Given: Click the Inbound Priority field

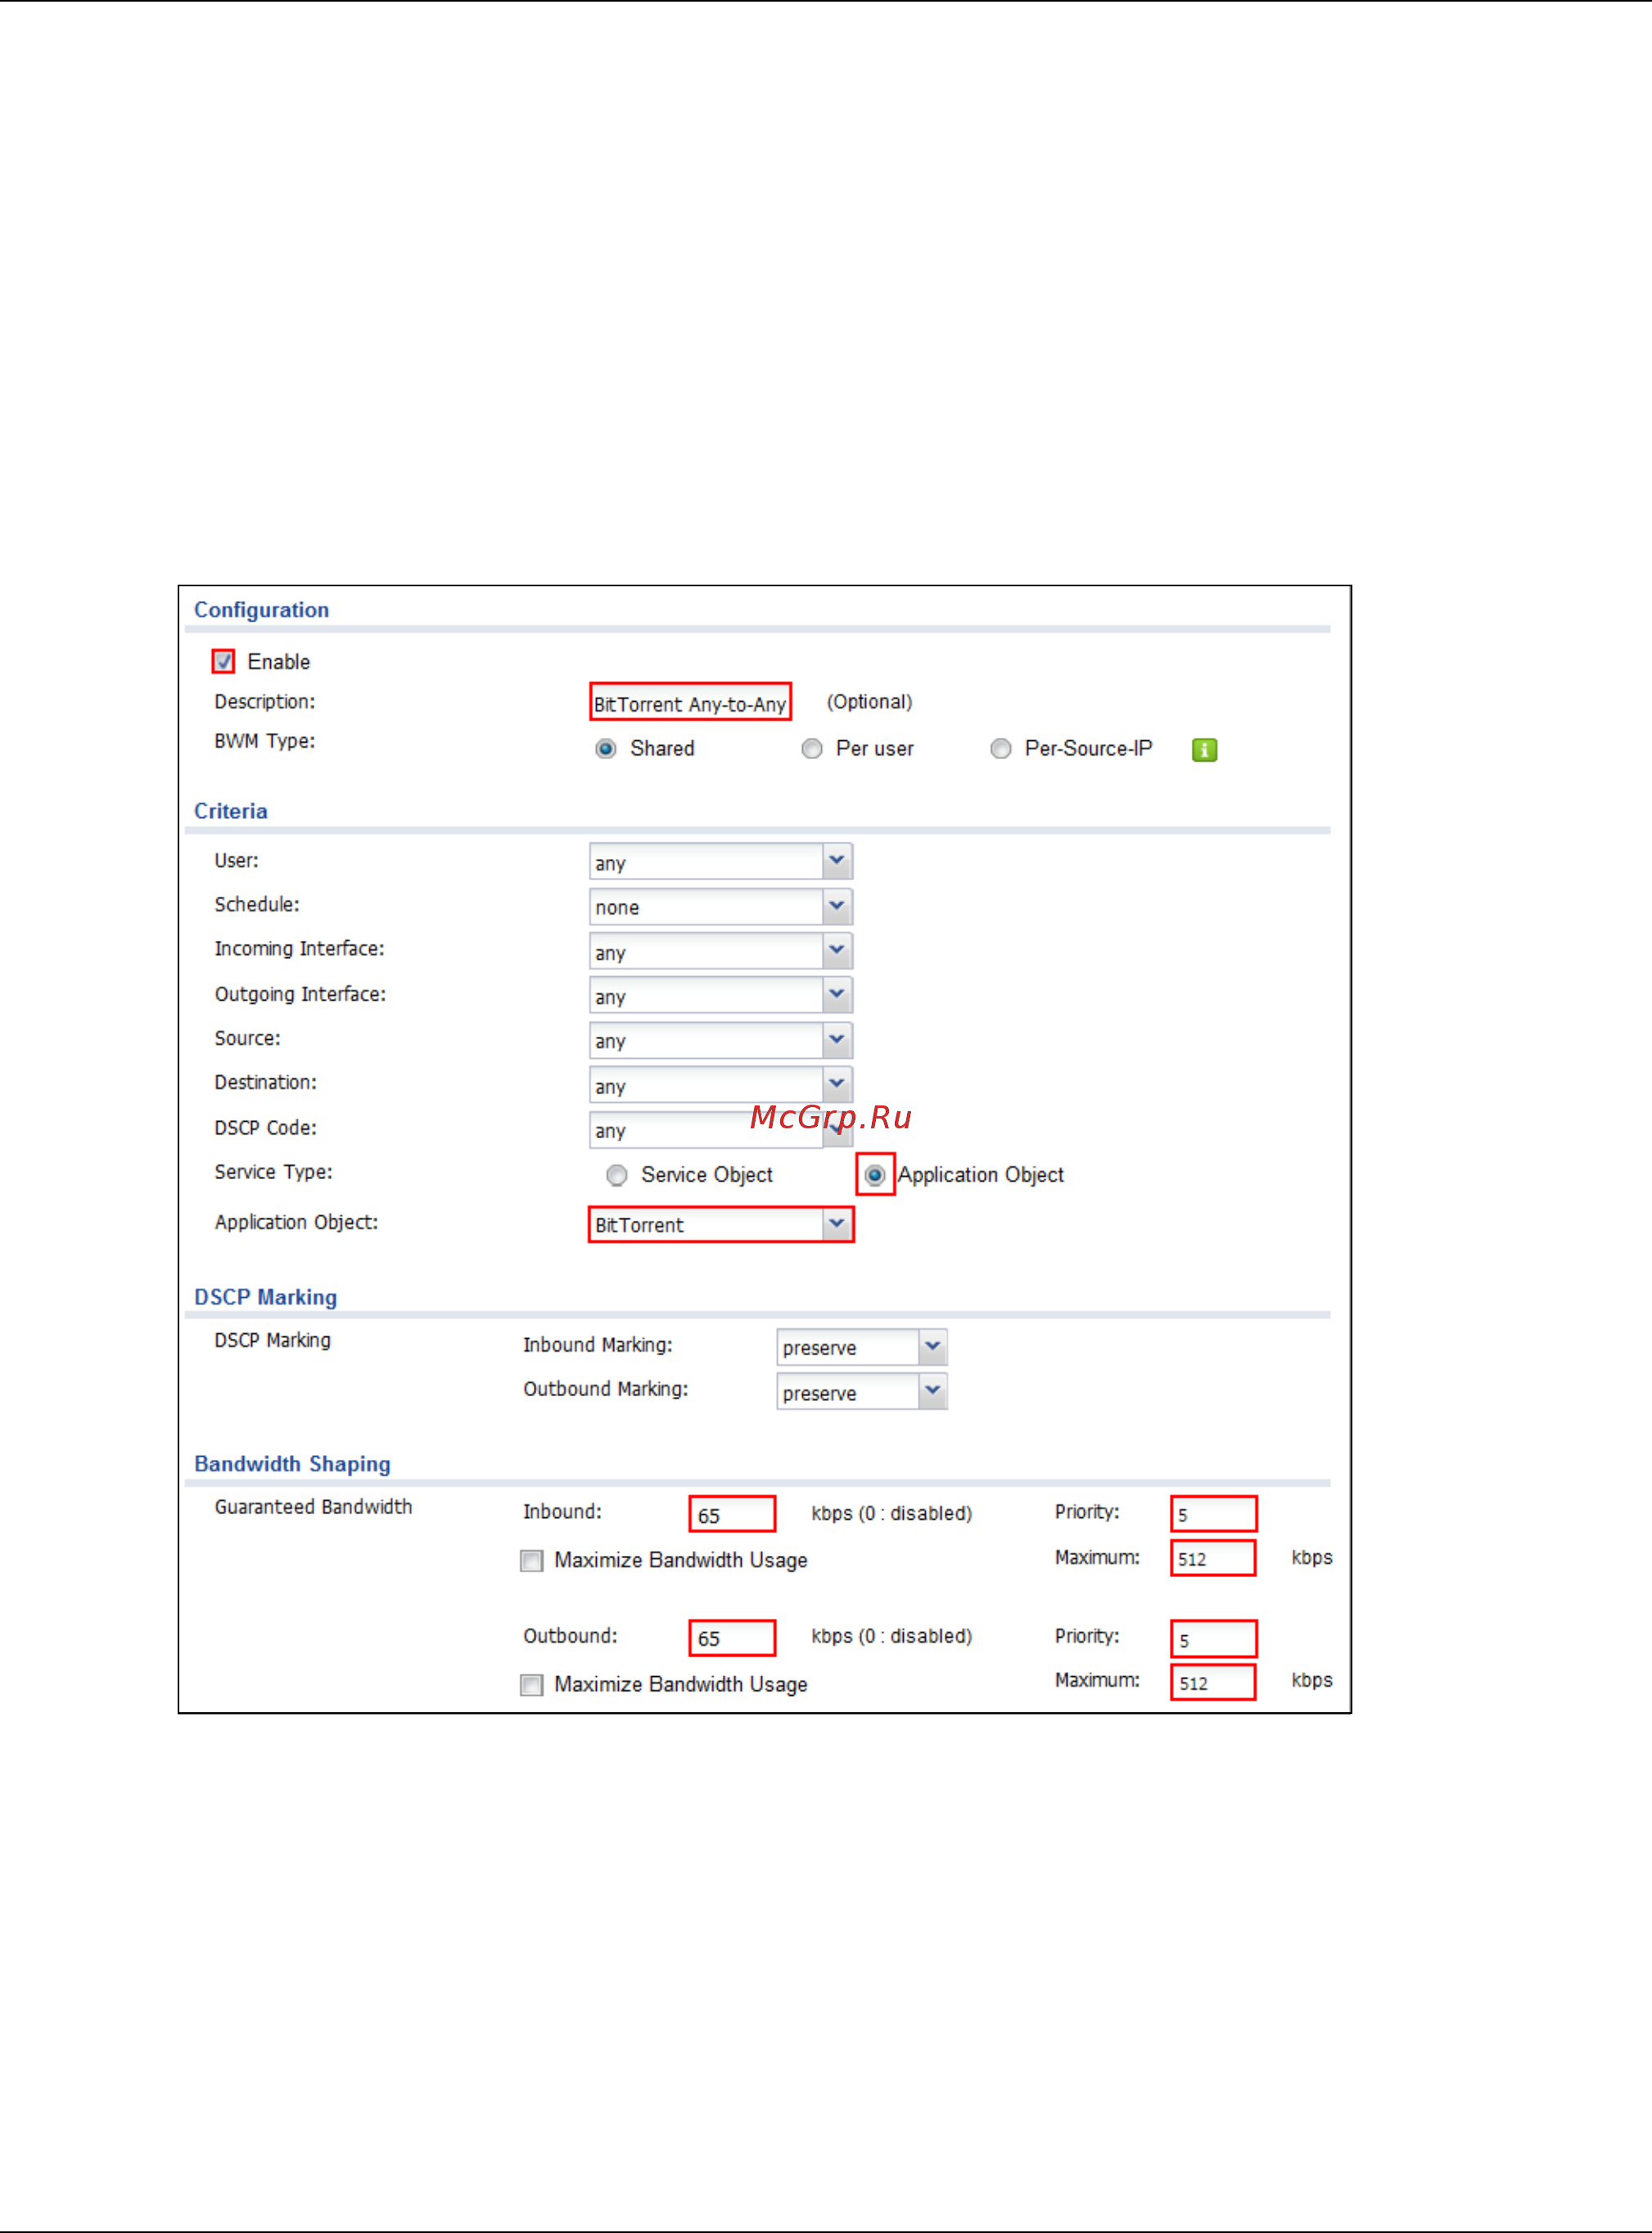Looking at the screenshot, I should (x=1214, y=1514).
